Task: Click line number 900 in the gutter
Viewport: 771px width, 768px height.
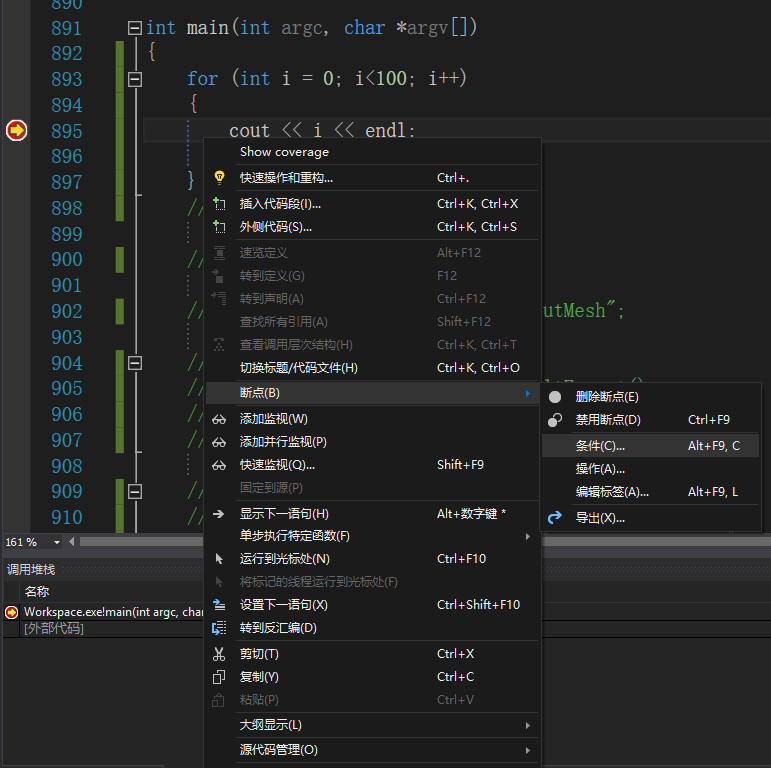Action: 66,259
